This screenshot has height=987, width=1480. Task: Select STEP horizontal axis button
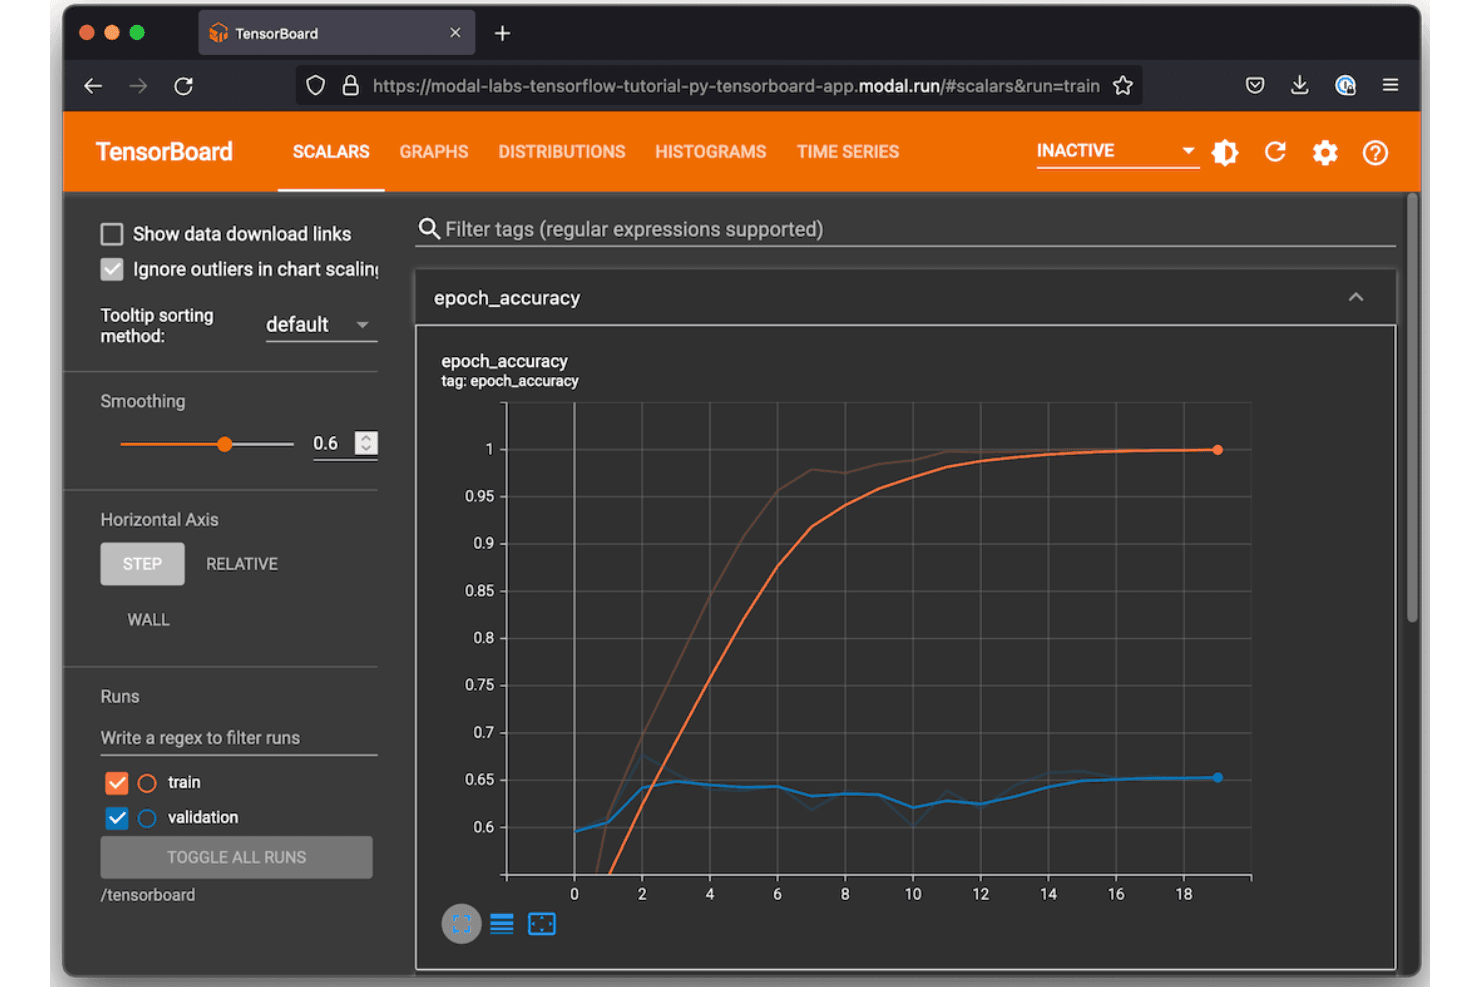(x=142, y=564)
